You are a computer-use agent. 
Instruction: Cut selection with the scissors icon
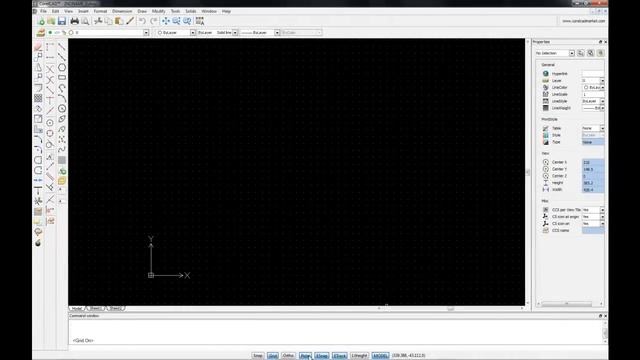[x=98, y=21]
